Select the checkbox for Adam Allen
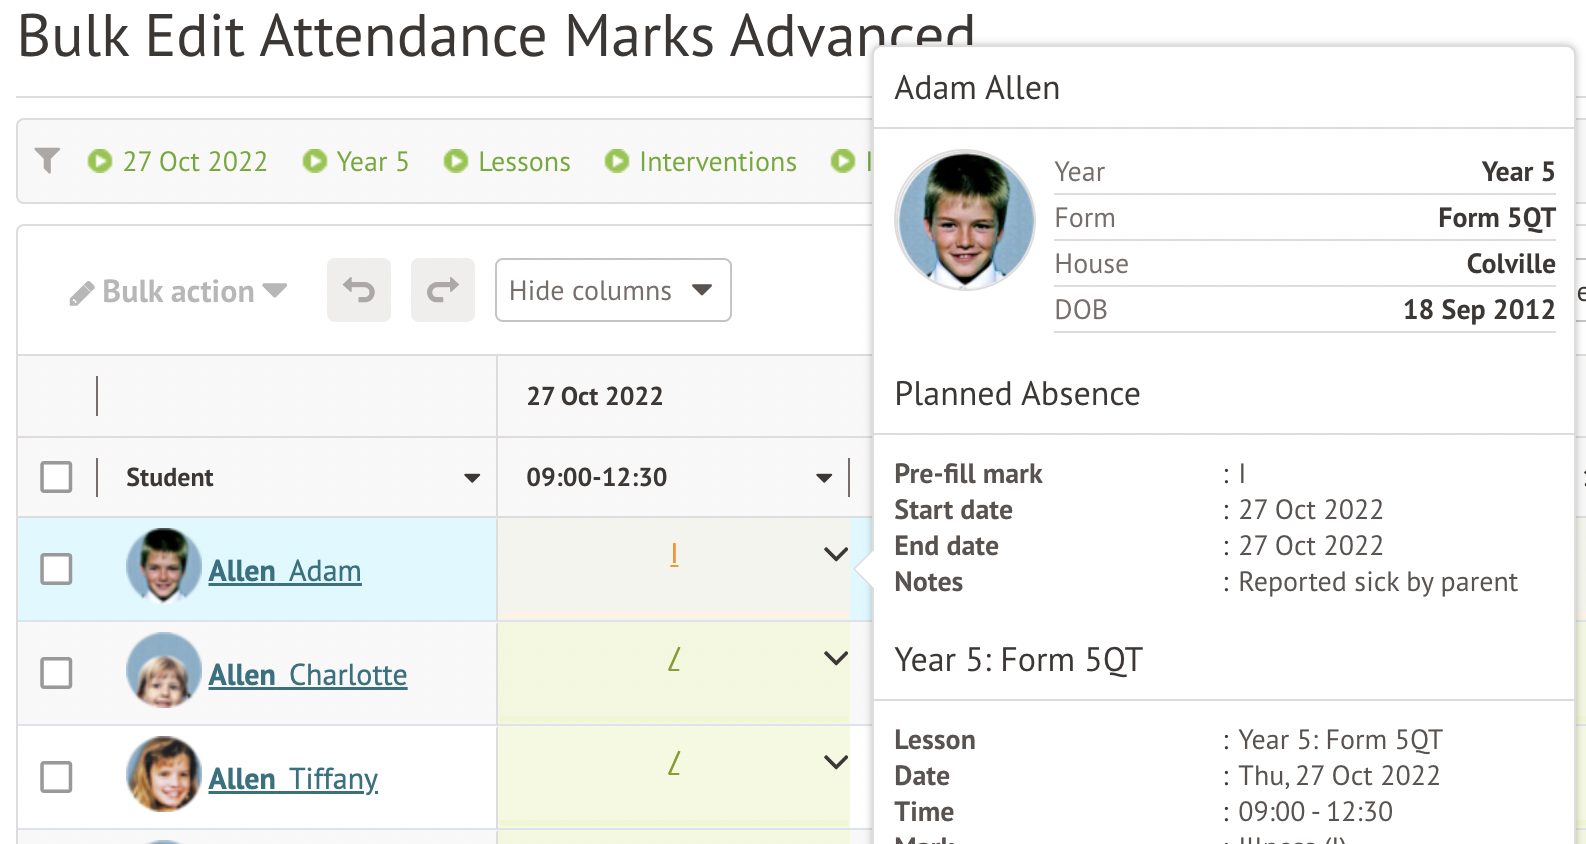 57,569
